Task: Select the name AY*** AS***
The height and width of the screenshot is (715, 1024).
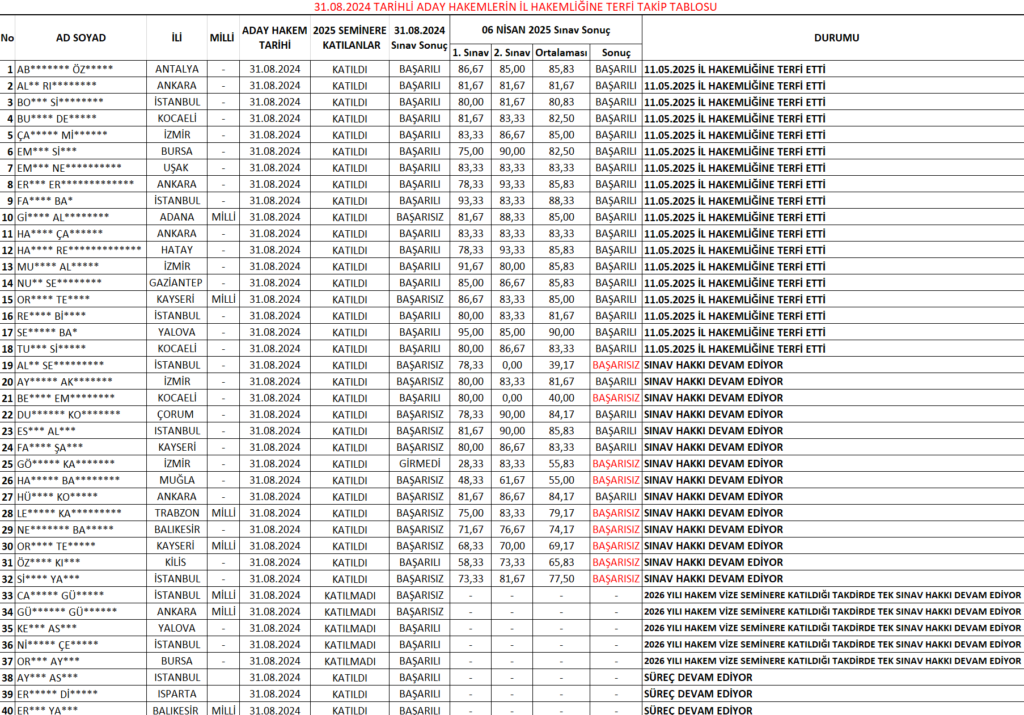Action: point(48,678)
